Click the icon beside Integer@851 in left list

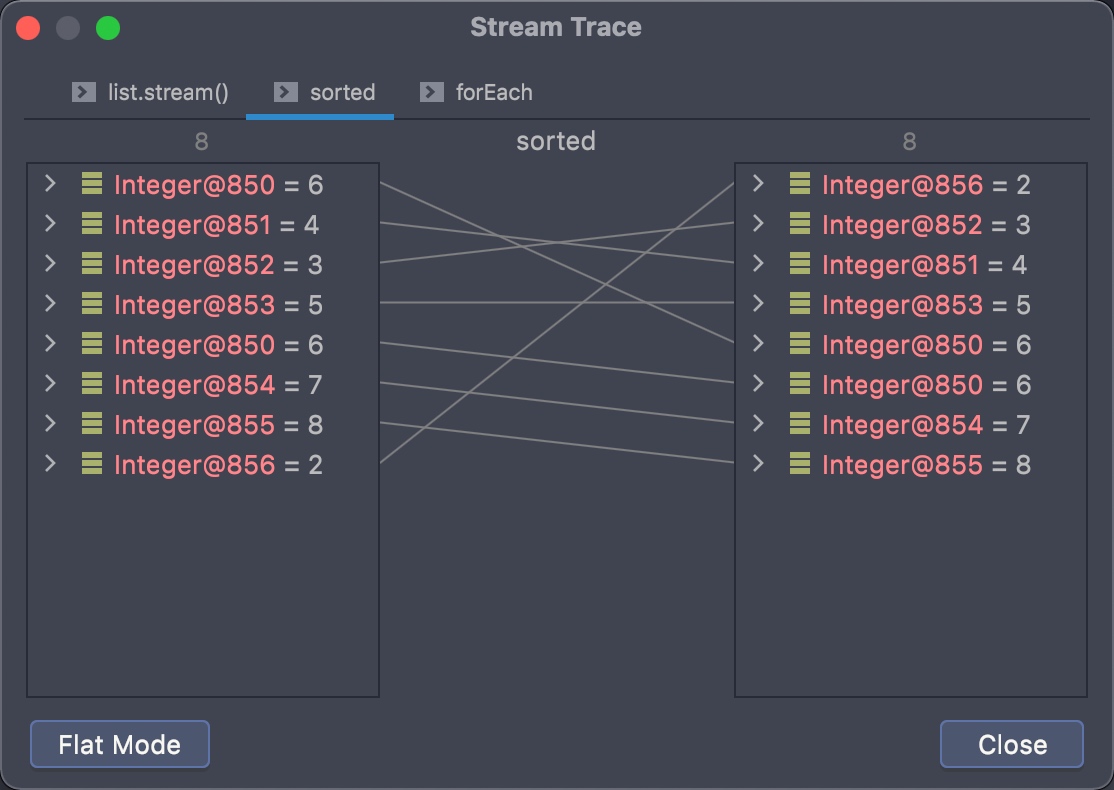(92, 225)
